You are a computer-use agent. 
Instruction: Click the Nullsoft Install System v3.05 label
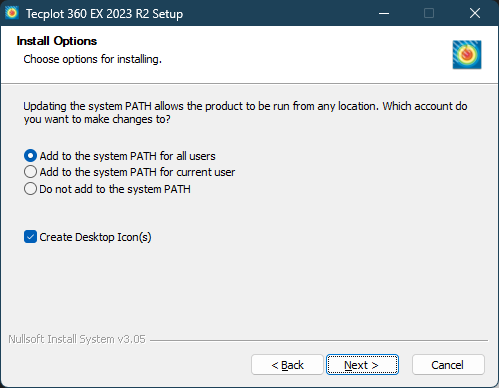77,339
